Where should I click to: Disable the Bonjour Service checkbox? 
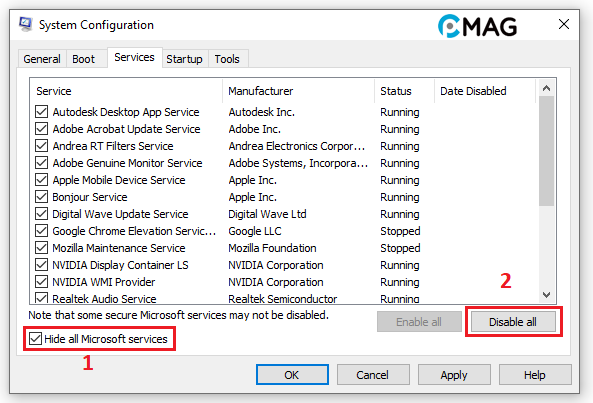click(41, 197)
